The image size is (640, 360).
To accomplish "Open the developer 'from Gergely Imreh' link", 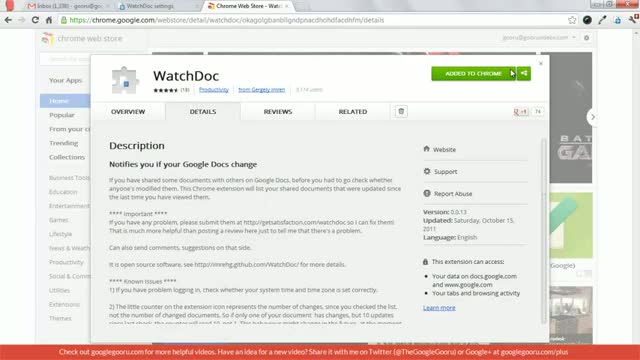I will point(262,90).
